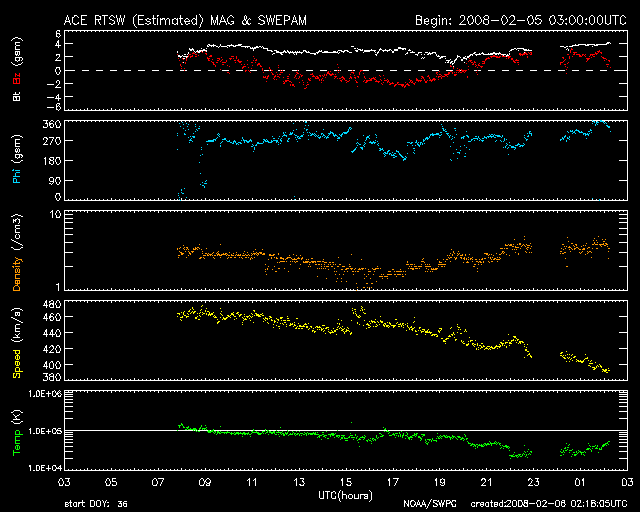
Task: Click the red 'Bz' axis label
Action: 17,78
